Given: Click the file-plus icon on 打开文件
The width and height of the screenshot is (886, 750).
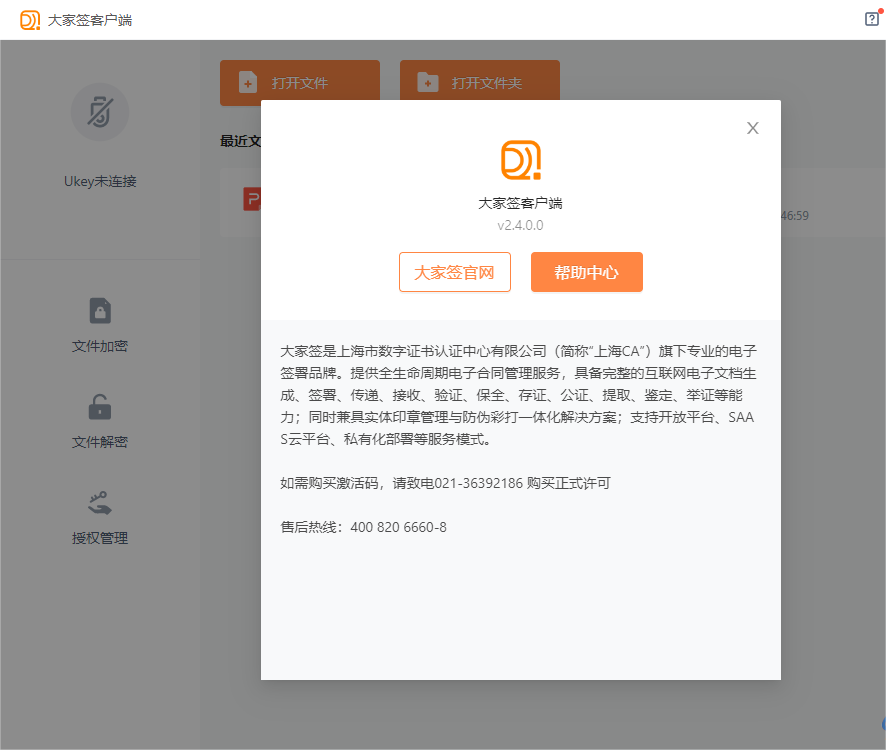Looking at the screenshot, I should pyautogui.click(x=248, y=83).
